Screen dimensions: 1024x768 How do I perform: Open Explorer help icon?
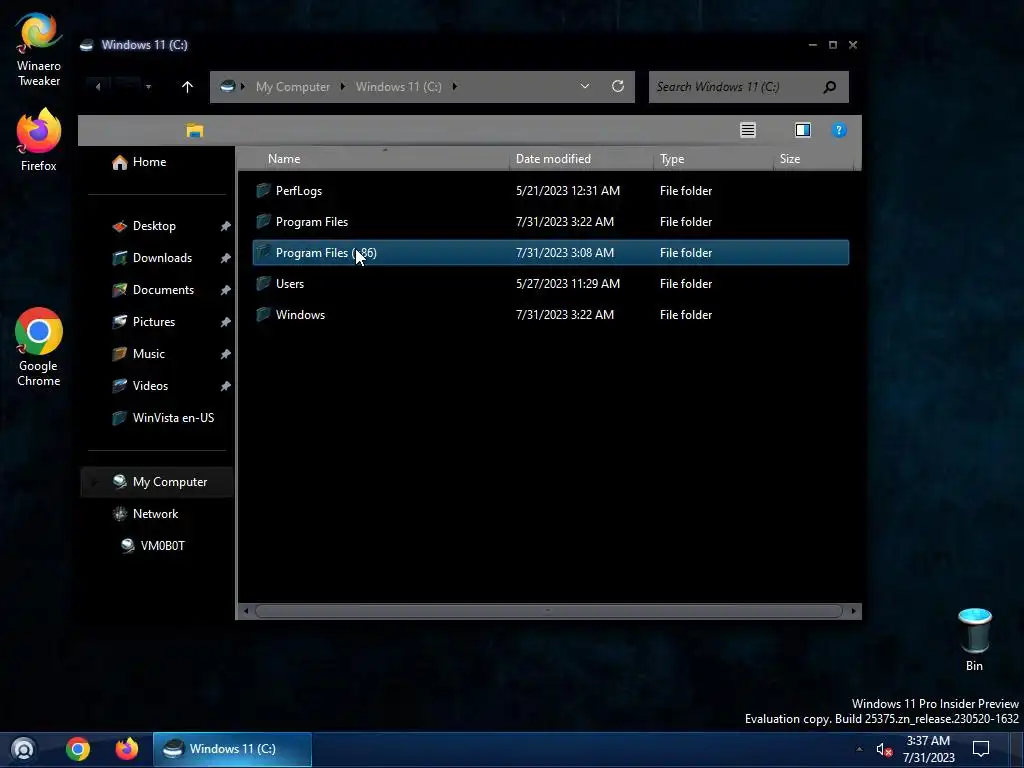839,131
